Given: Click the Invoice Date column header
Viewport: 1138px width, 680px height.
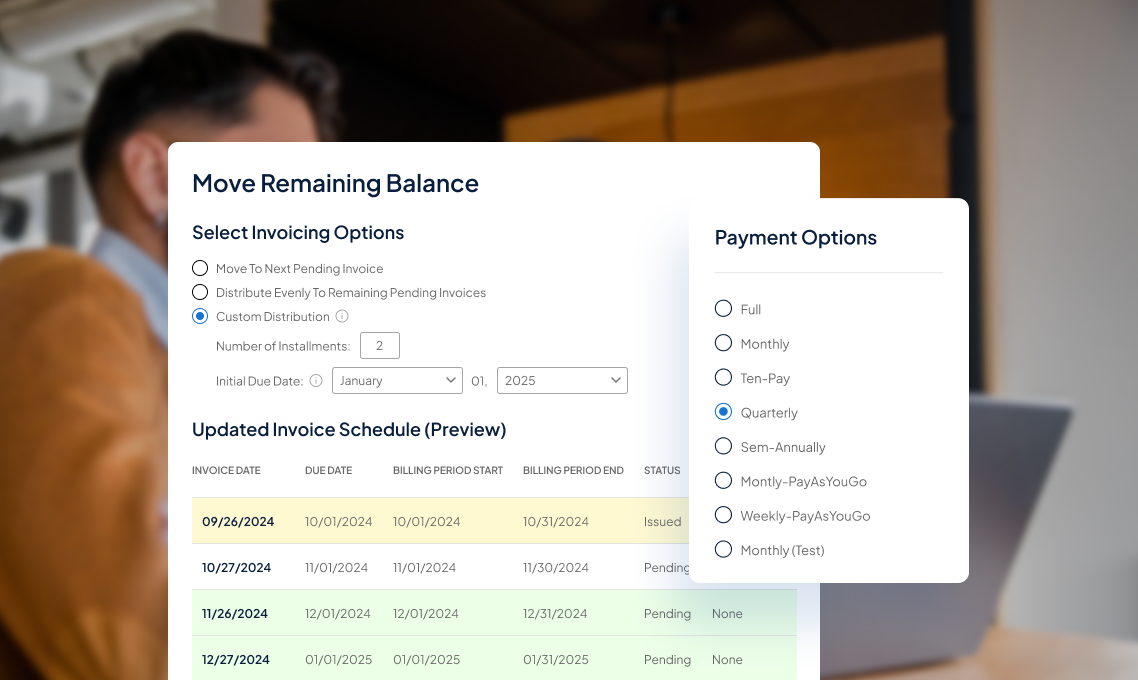Looking at the screenshot, I should point(226,470).
